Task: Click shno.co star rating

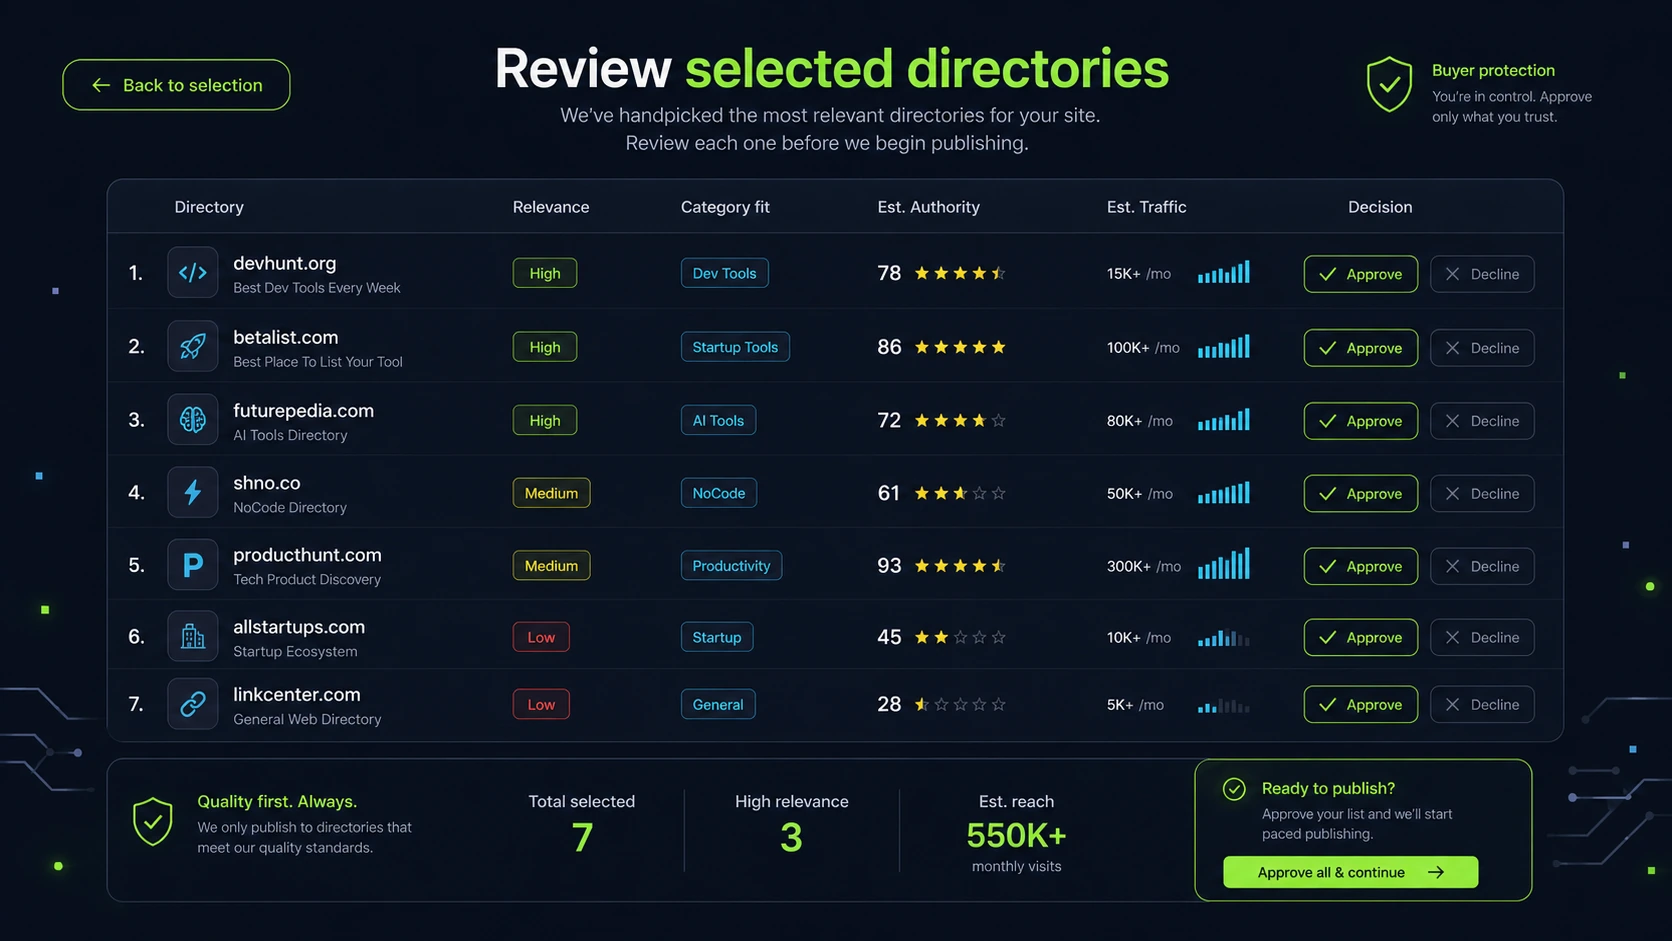Action: coord(960,493)
